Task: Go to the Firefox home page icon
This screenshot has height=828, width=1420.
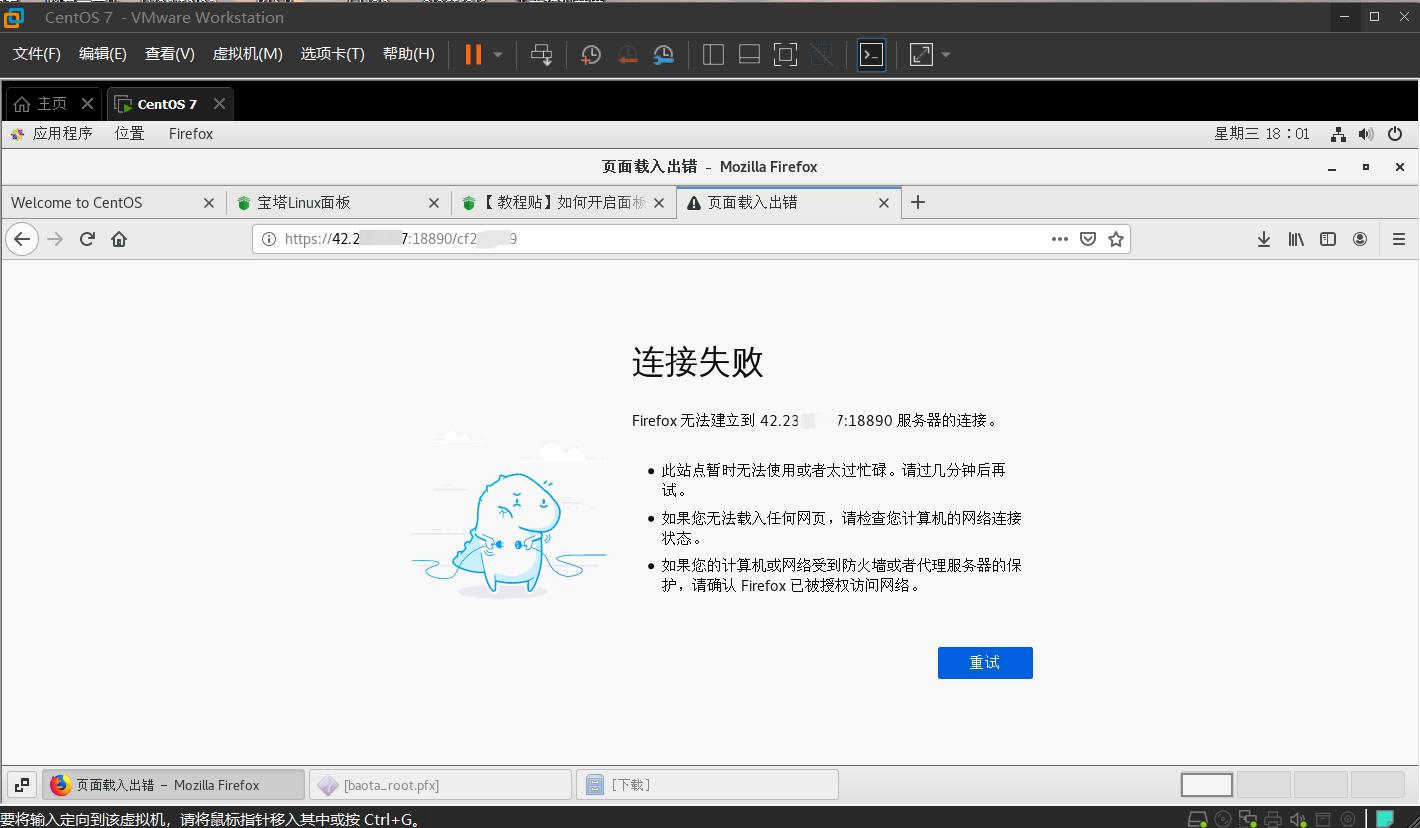Action: (x=119, y=239)
